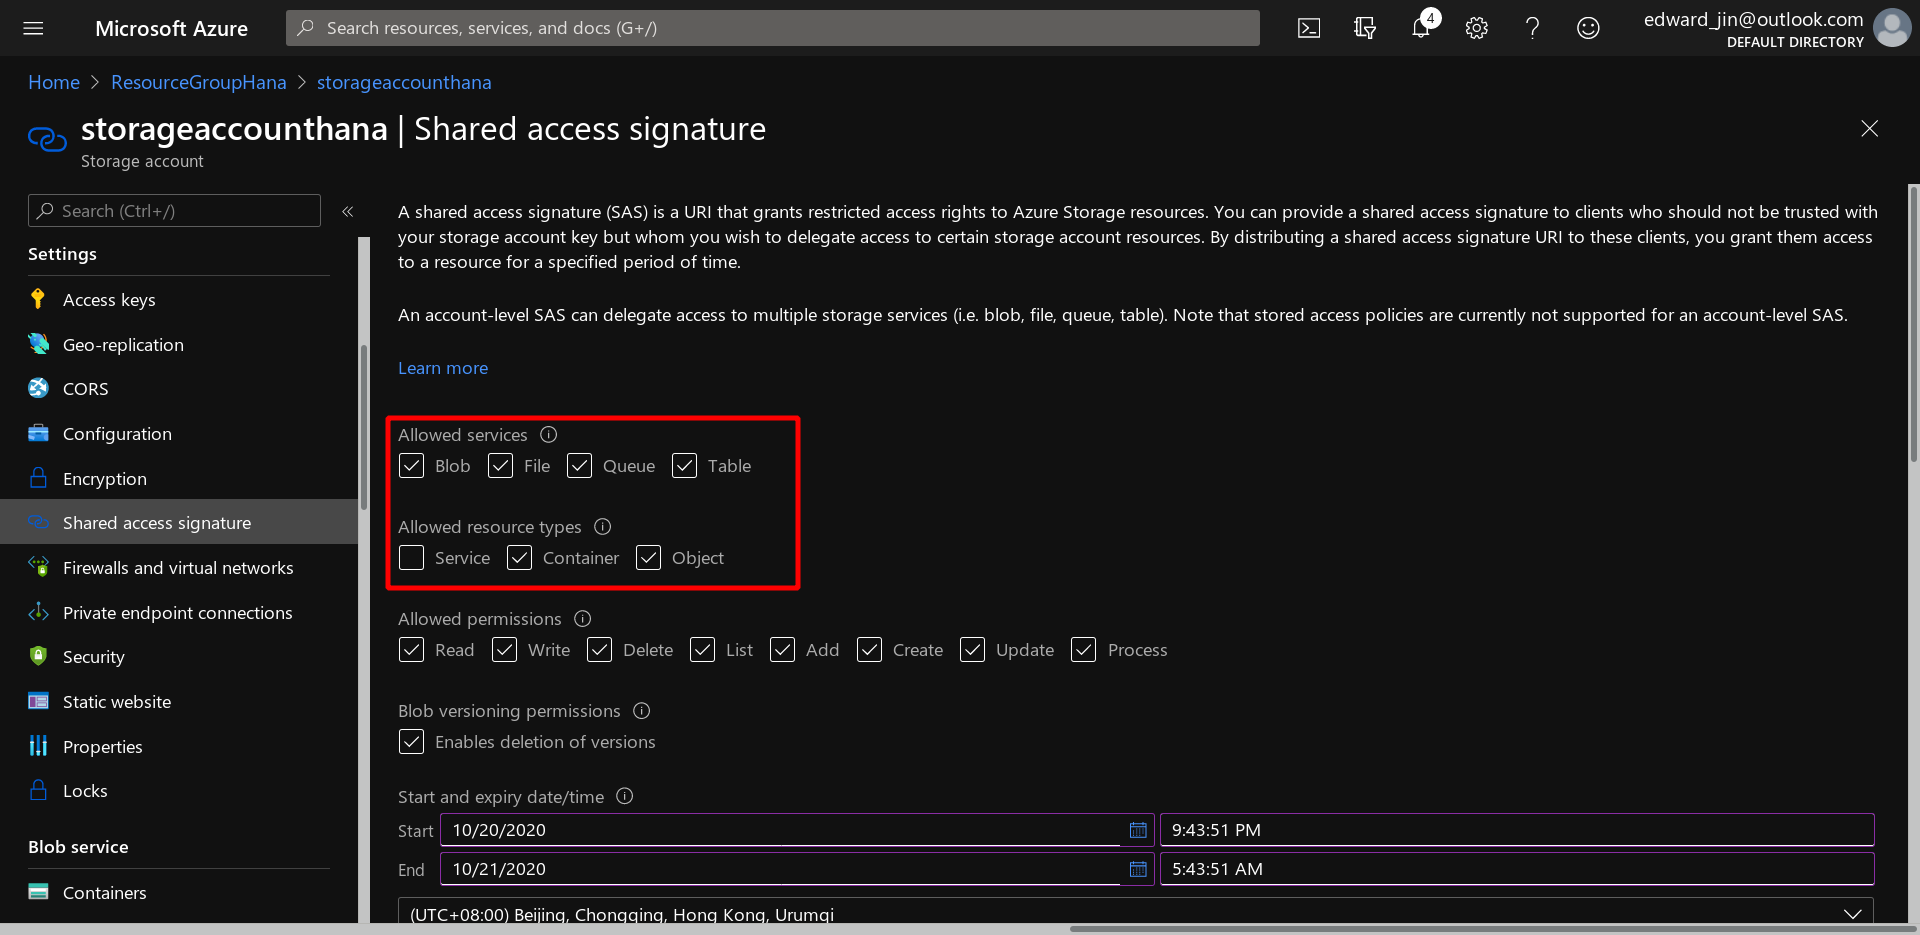Collapse the left settings sidebar
Image resolution: width=1920 pixels, height=935 pixels.
[x=348, y=211]
